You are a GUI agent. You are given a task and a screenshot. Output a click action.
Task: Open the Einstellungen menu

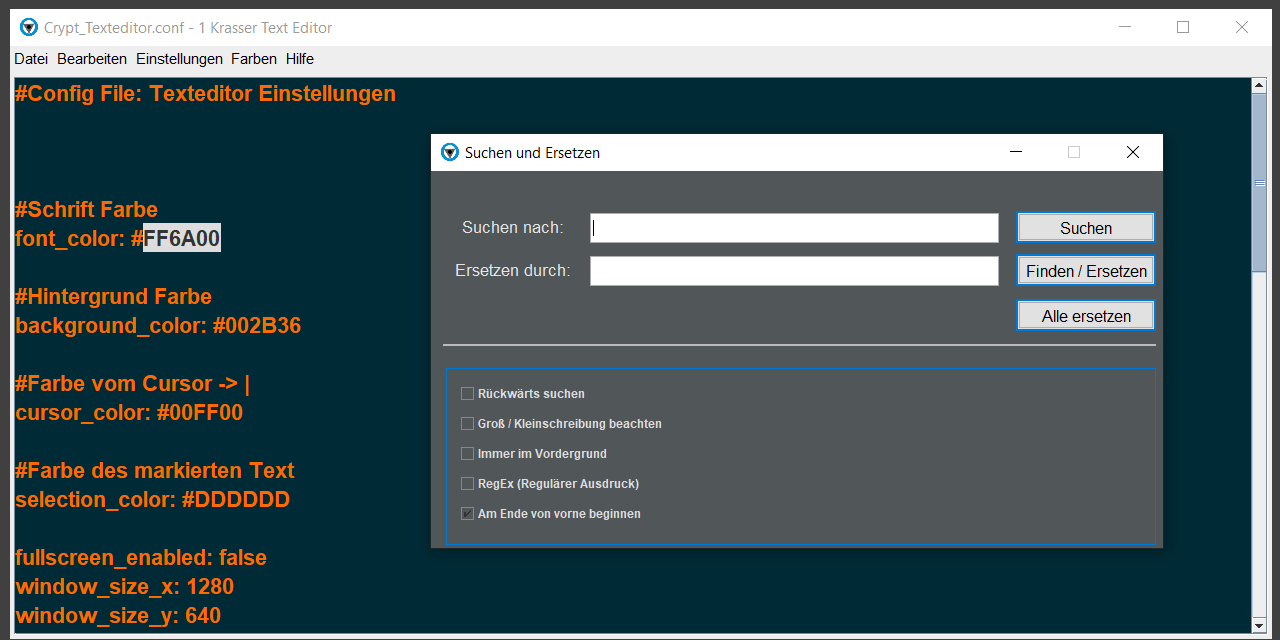tap(179, 59)
